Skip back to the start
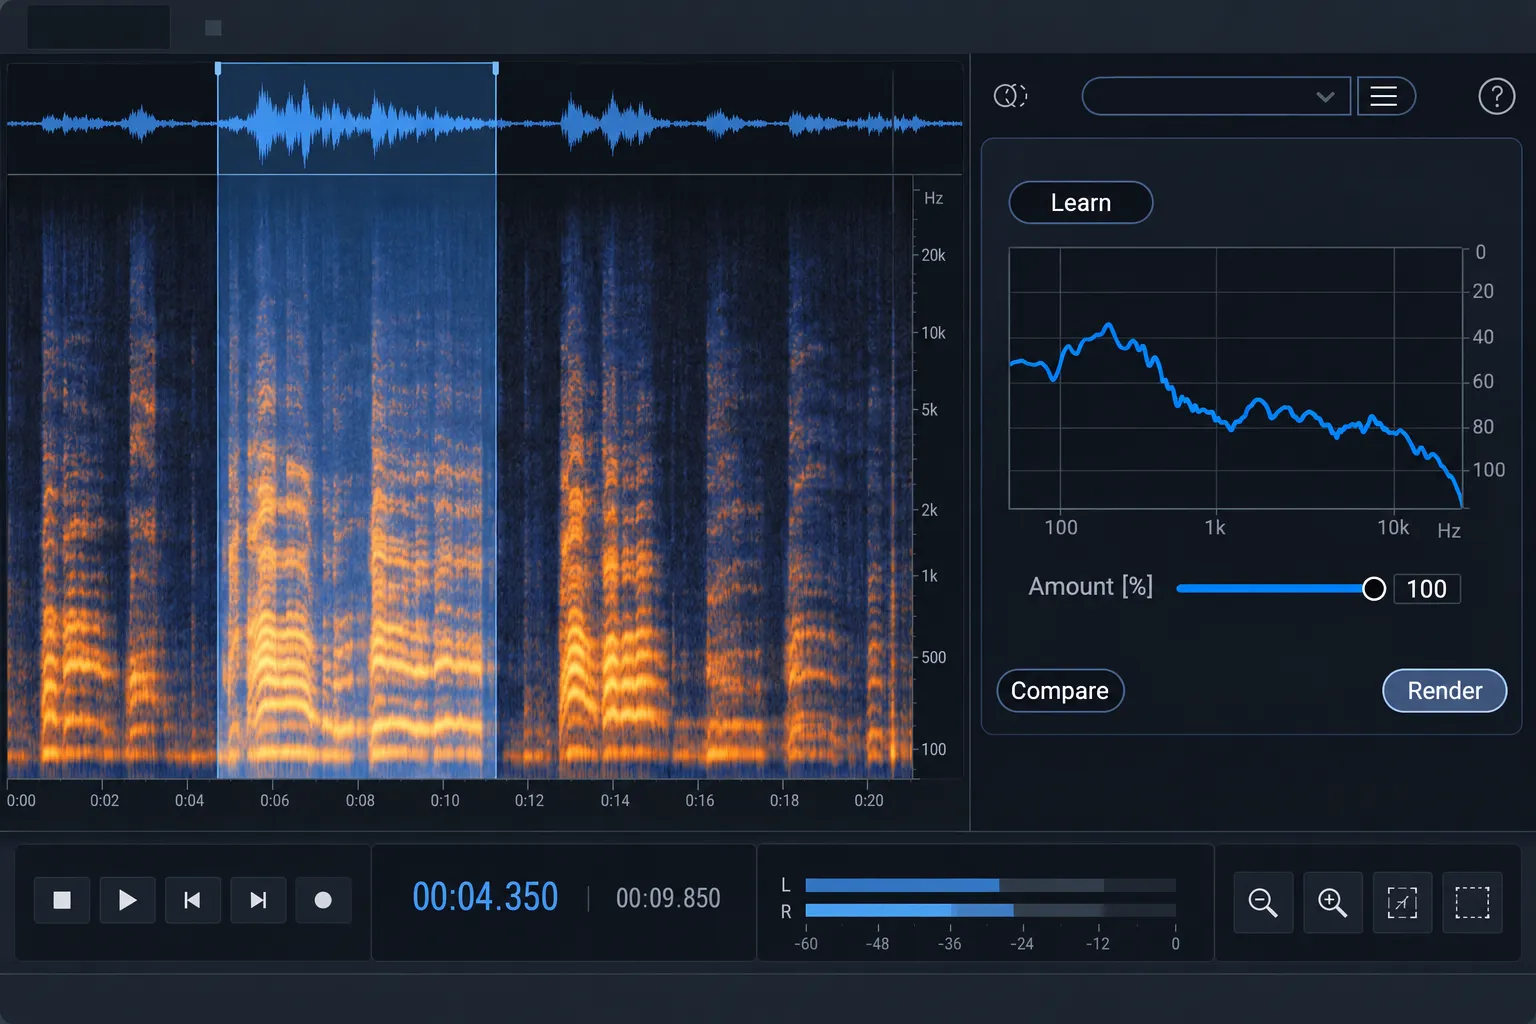1536x1024 pixels. click(192, 900)
